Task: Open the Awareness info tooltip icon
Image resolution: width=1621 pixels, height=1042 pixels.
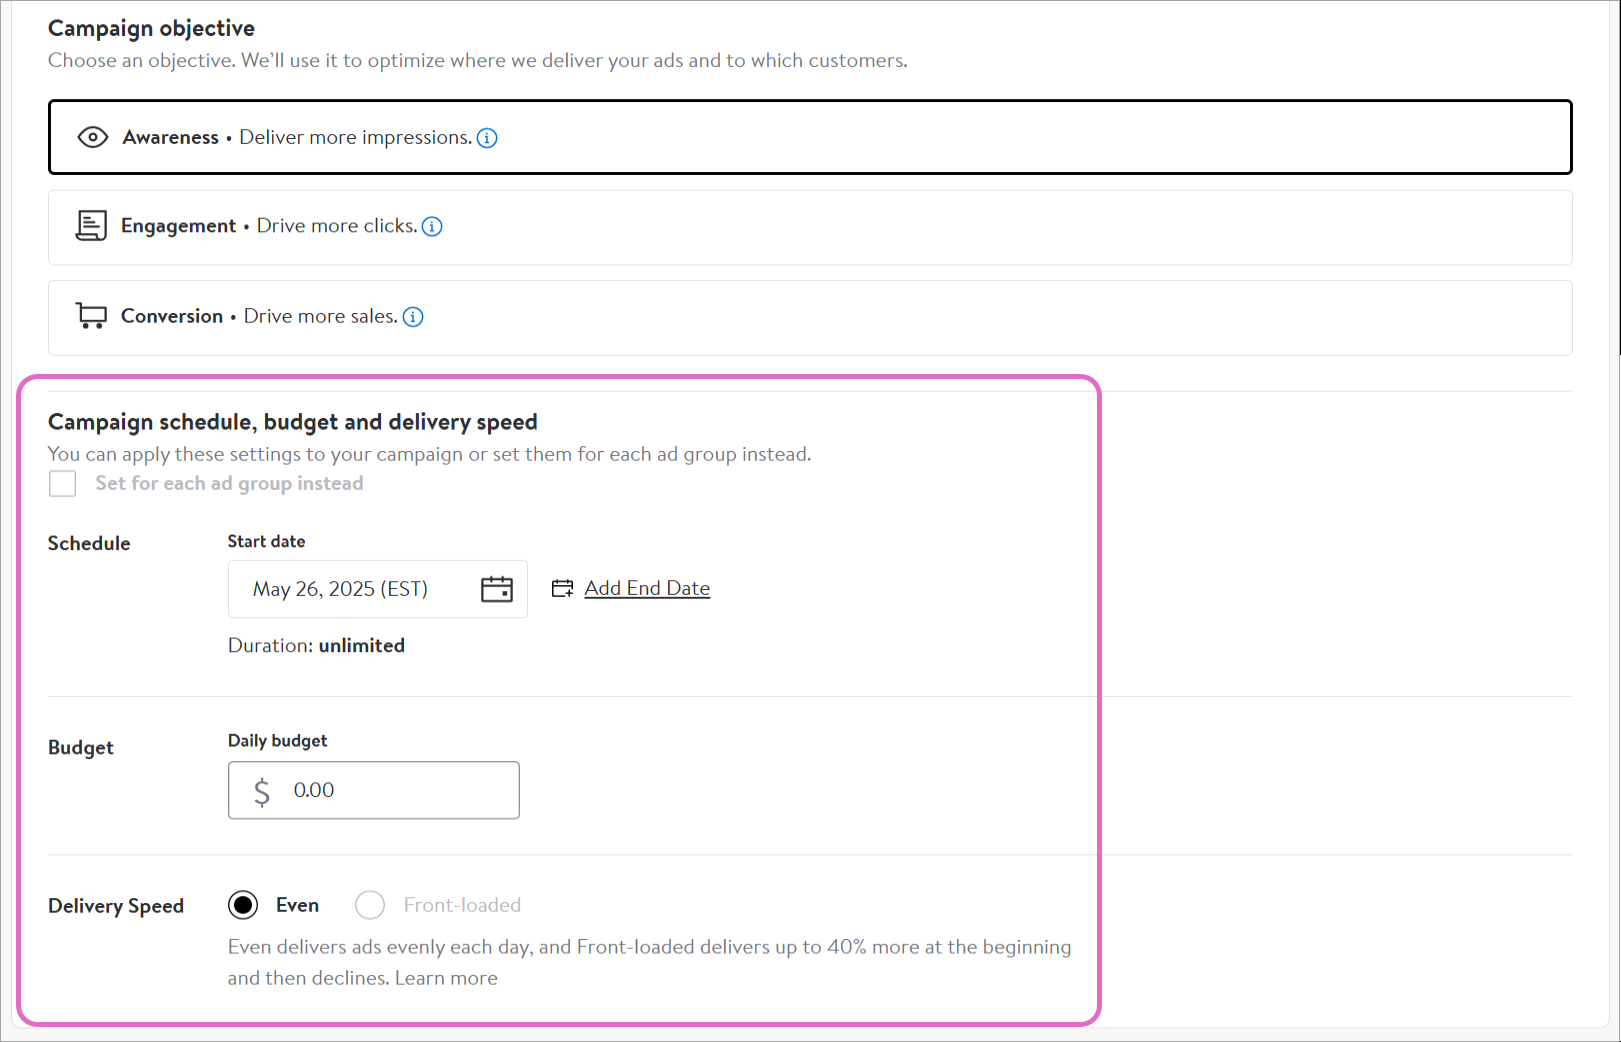Action: (487, 138)
